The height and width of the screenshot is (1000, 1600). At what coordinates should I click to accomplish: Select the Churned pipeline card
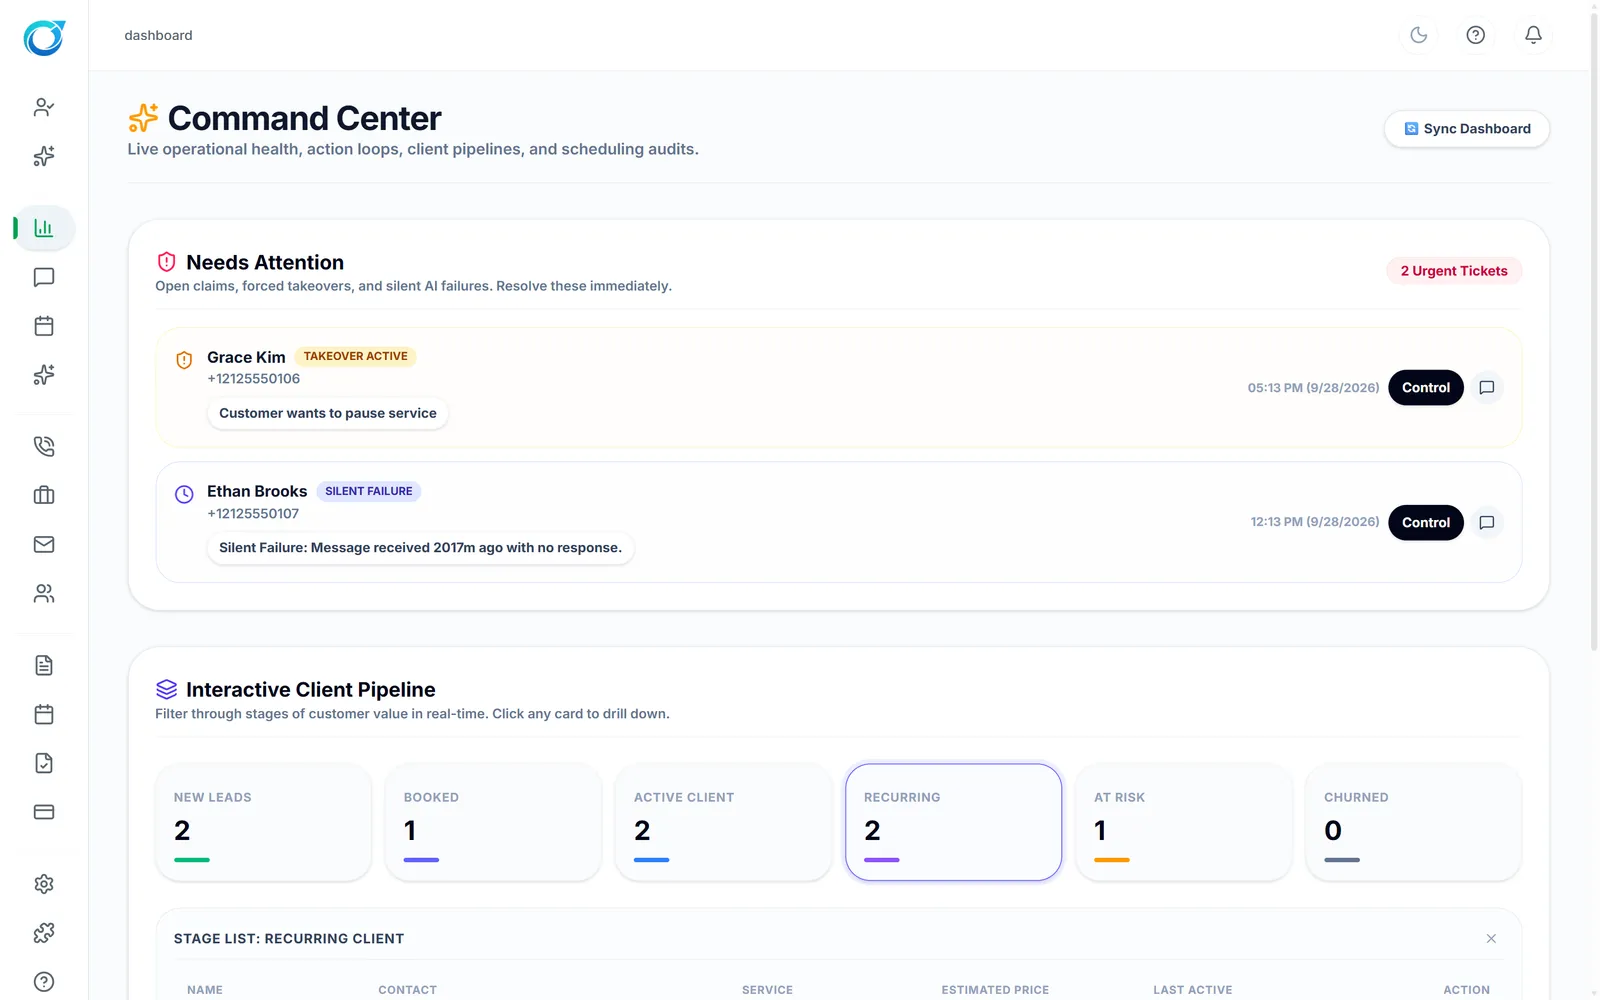pyautogui.click(x=1413, y=822)
